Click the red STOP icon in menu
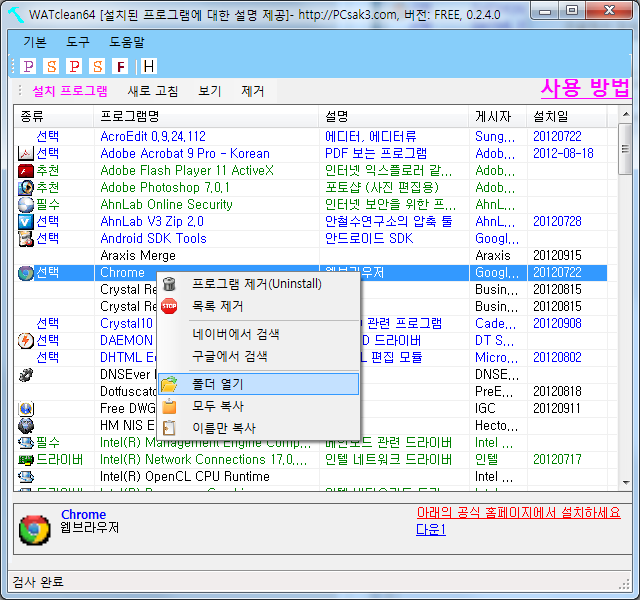 coord(169,306)
